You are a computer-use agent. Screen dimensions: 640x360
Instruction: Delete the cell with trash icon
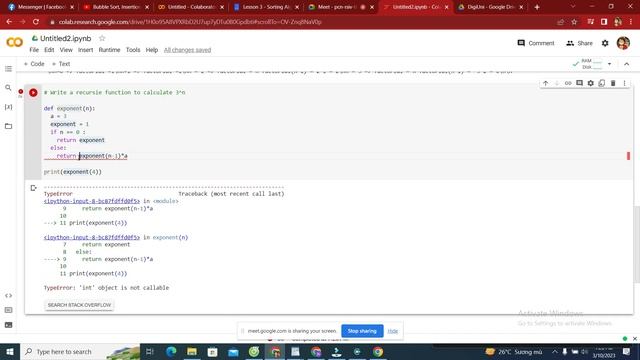click(x=613, y=83)
